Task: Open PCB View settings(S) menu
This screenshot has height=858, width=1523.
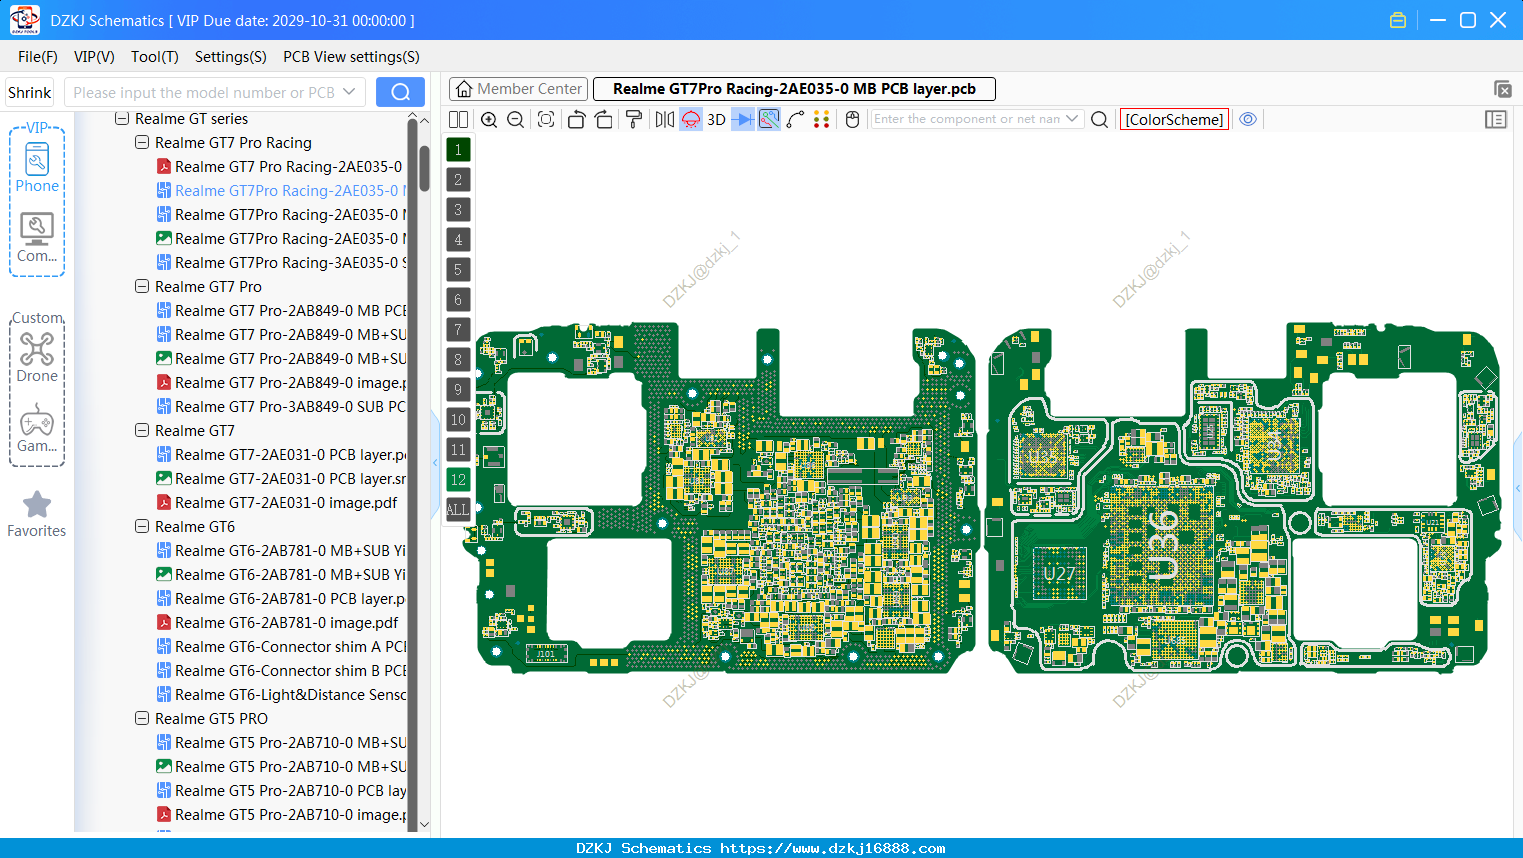Action: click(351, 57)
